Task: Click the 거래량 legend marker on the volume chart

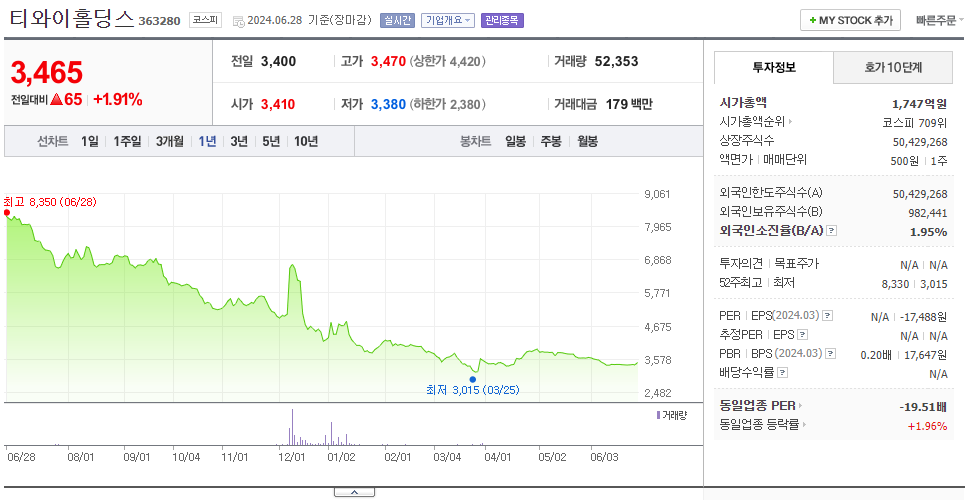Action: [658, 415]
